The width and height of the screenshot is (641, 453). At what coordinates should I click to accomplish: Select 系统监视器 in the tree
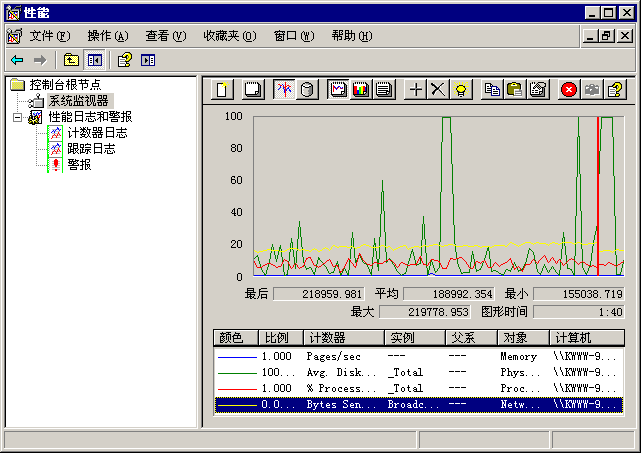coord(79,101)
